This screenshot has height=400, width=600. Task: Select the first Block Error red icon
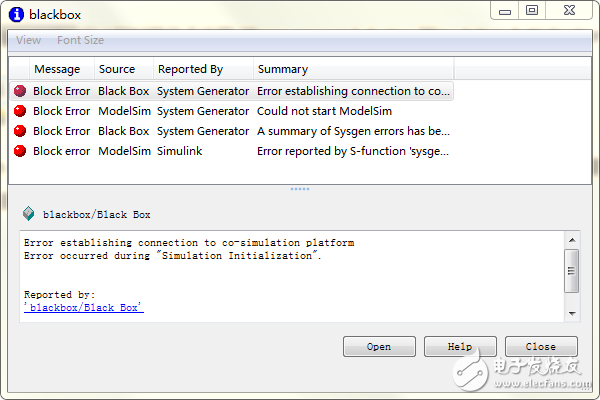pos(20,91)
